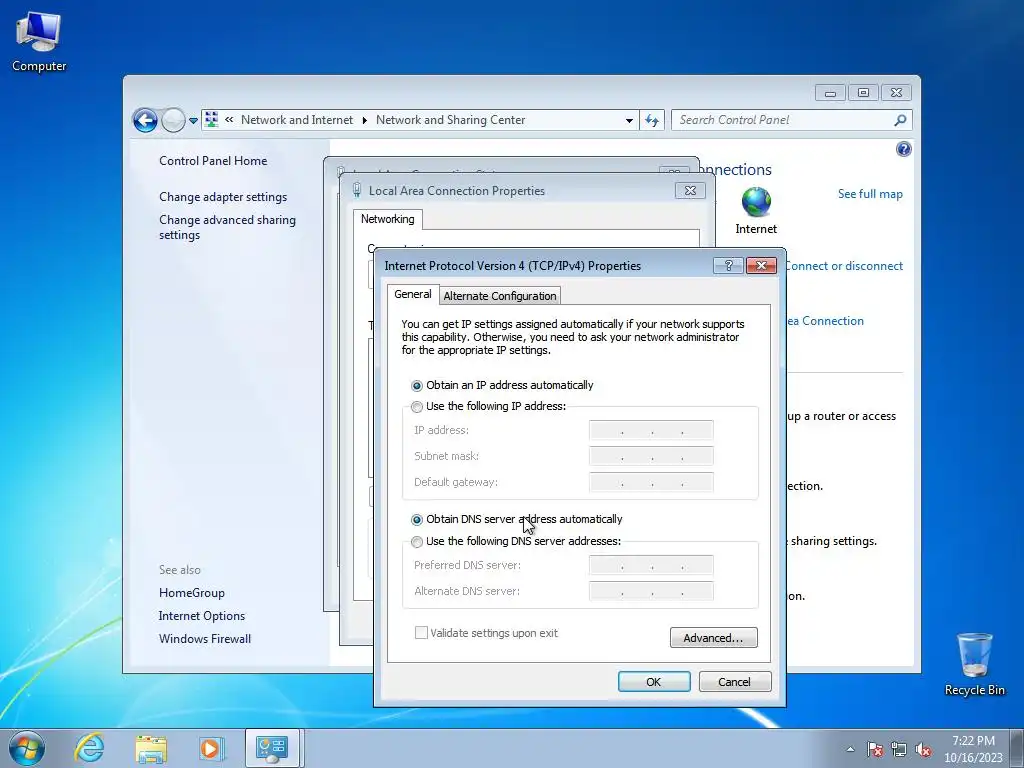Open the Internet Options link
1024x768 pixels.
202,616
